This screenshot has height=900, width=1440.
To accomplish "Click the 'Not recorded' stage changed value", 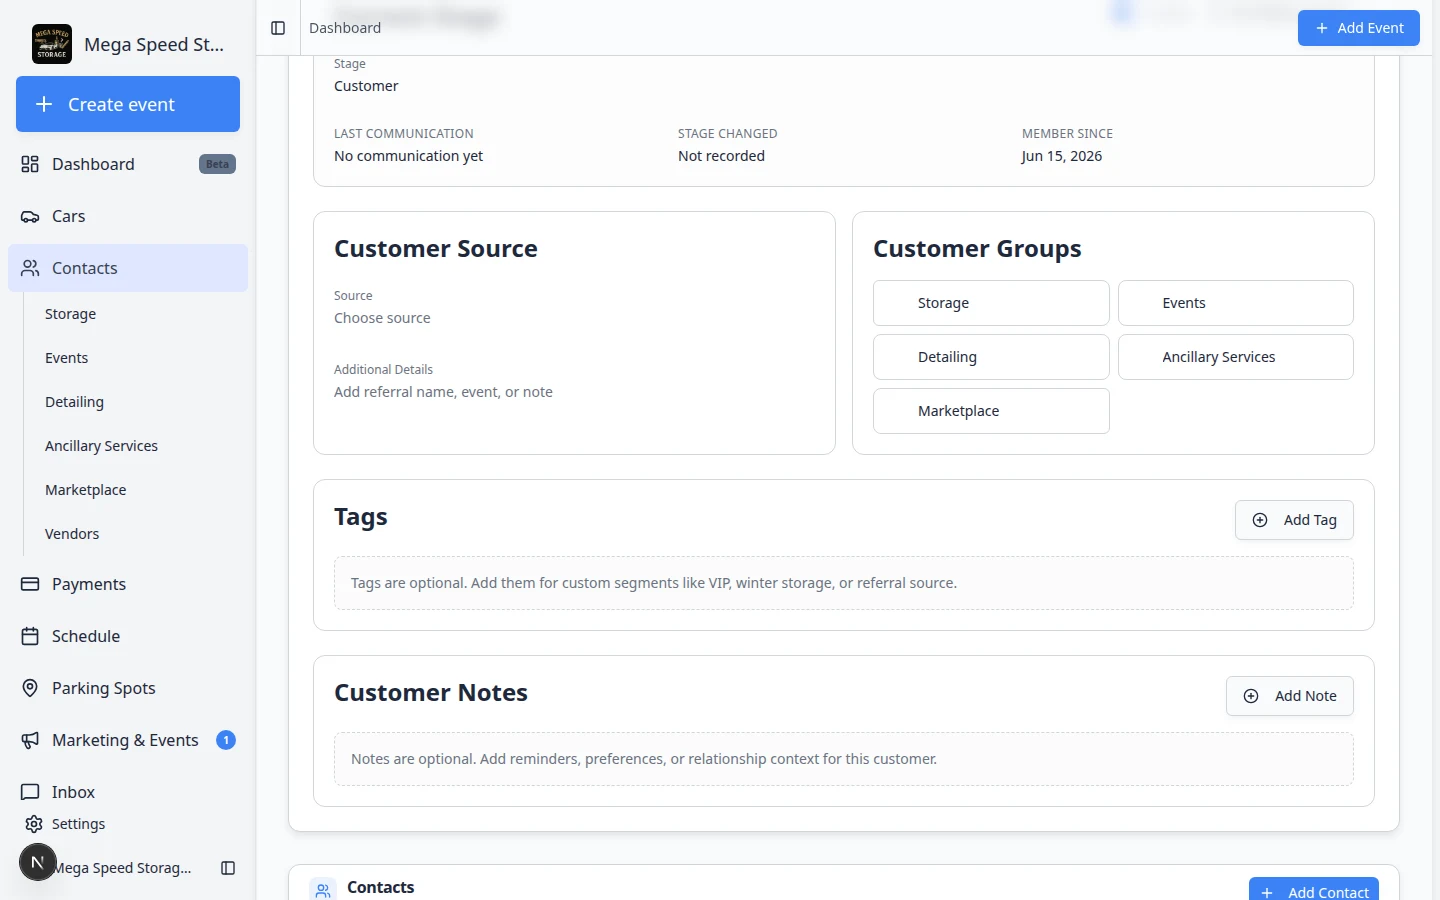I will [721, 156].
